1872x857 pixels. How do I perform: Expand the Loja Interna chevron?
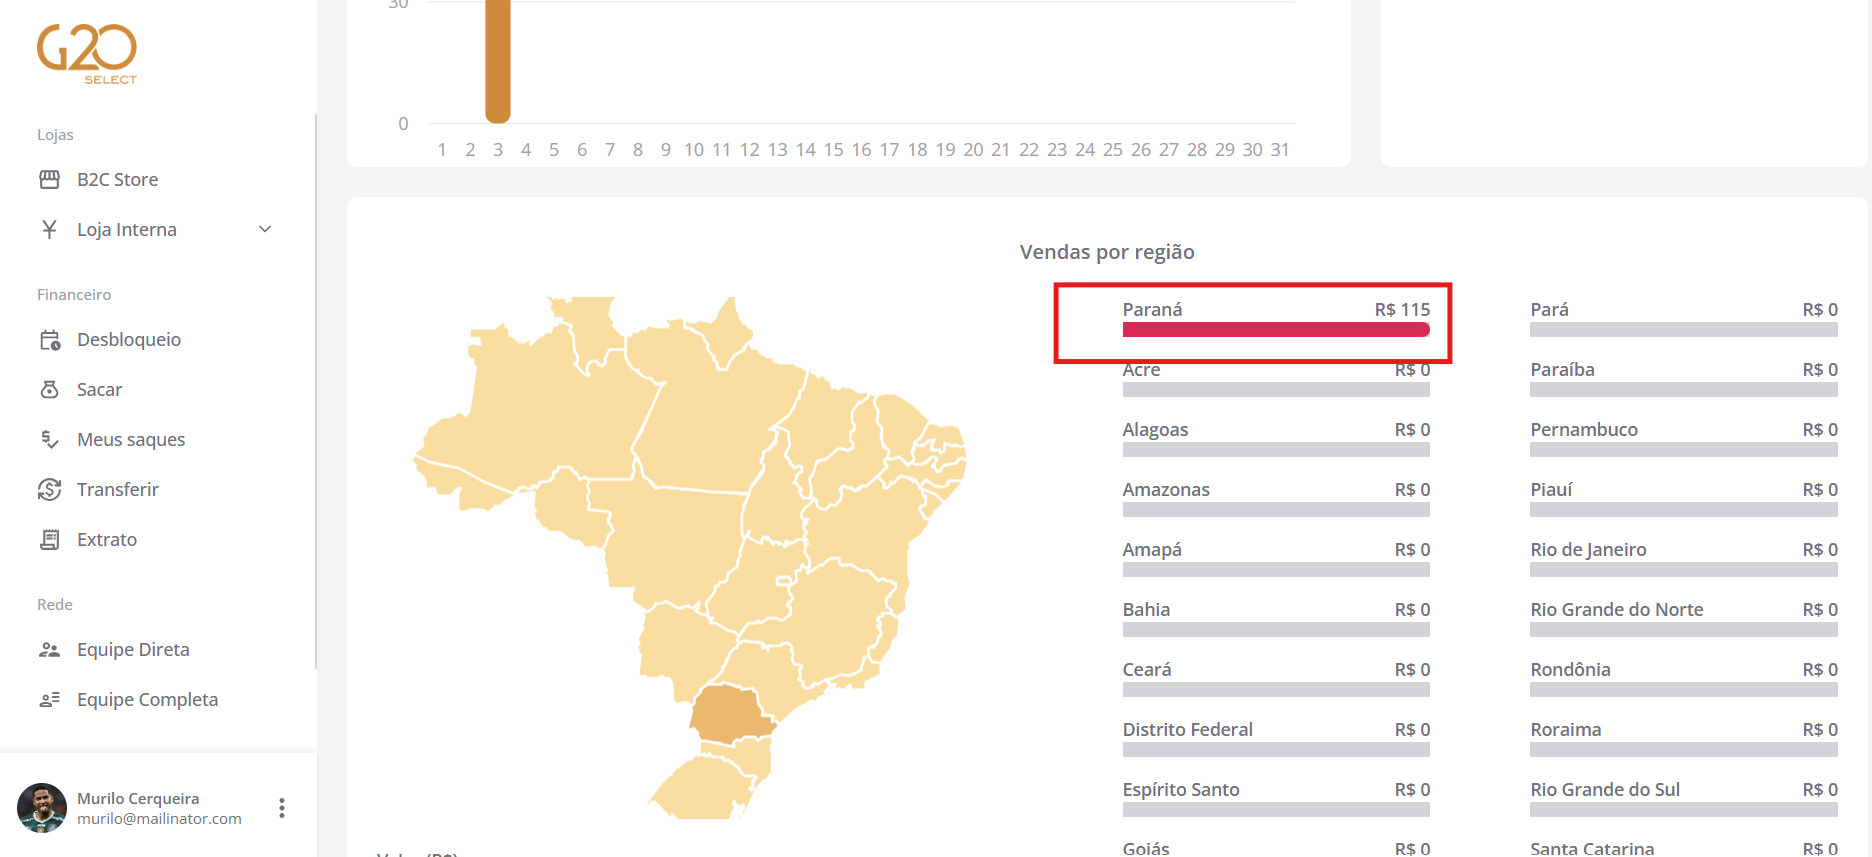point(265,230)
